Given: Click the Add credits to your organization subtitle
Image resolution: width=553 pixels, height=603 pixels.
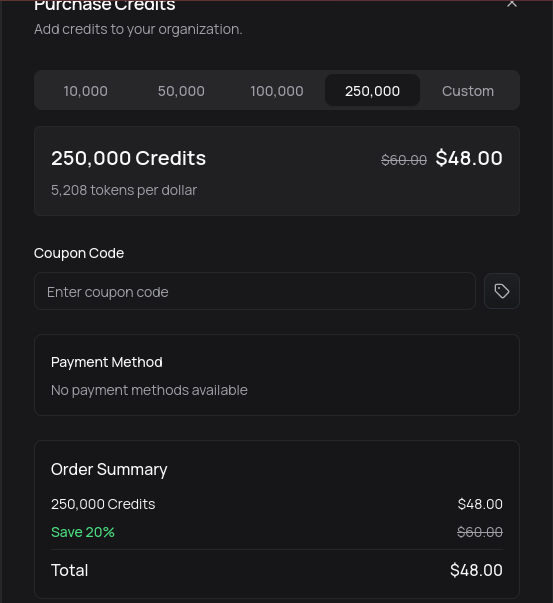Looking at the screenshot, I should pyautogui.click(x=138, y=30).
